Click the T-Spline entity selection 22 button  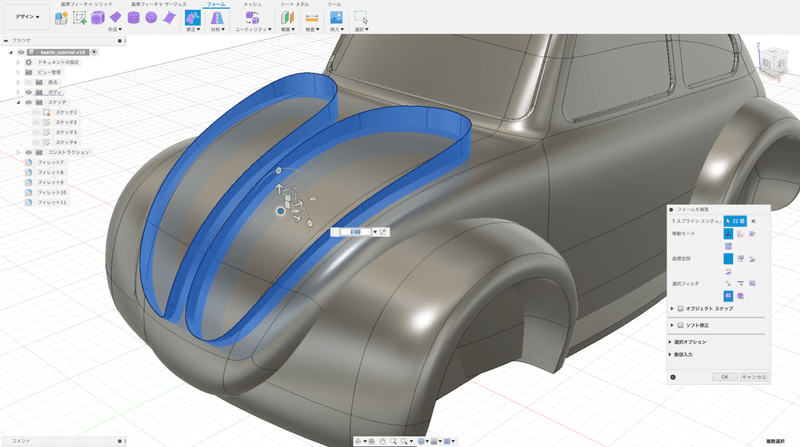[735, 221]
